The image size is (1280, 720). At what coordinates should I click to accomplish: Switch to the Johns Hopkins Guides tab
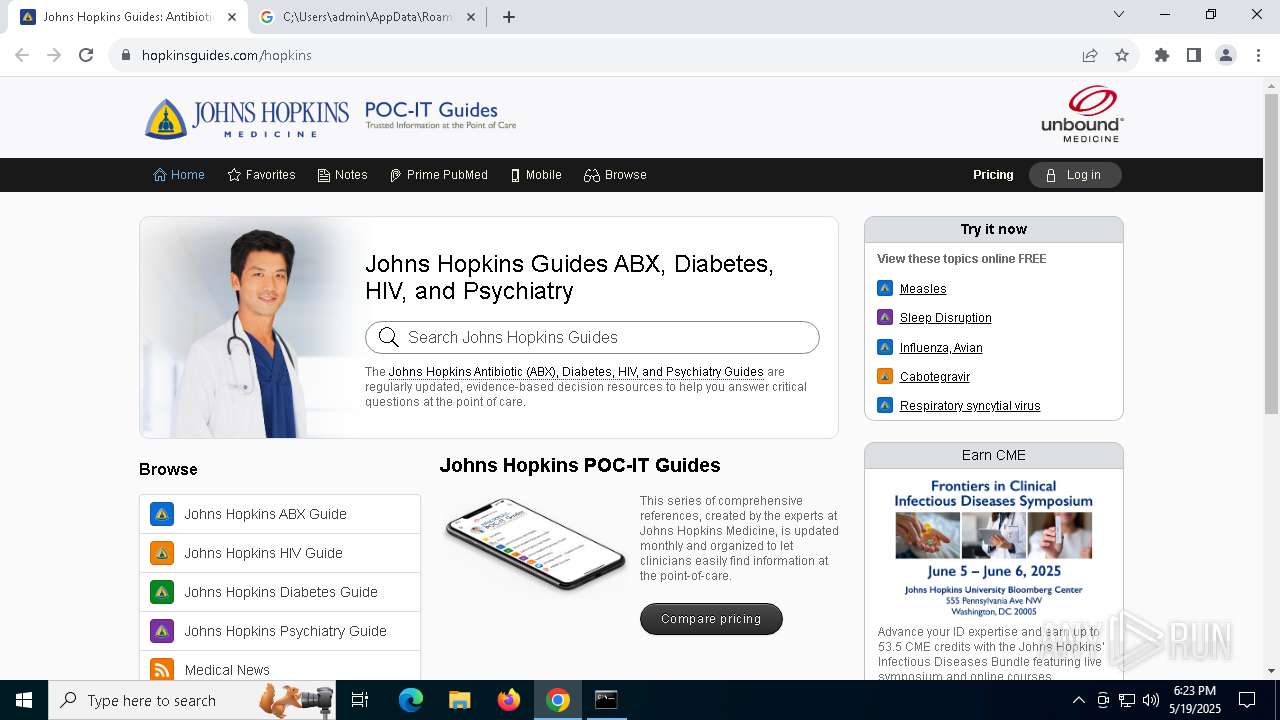point(128,17)
